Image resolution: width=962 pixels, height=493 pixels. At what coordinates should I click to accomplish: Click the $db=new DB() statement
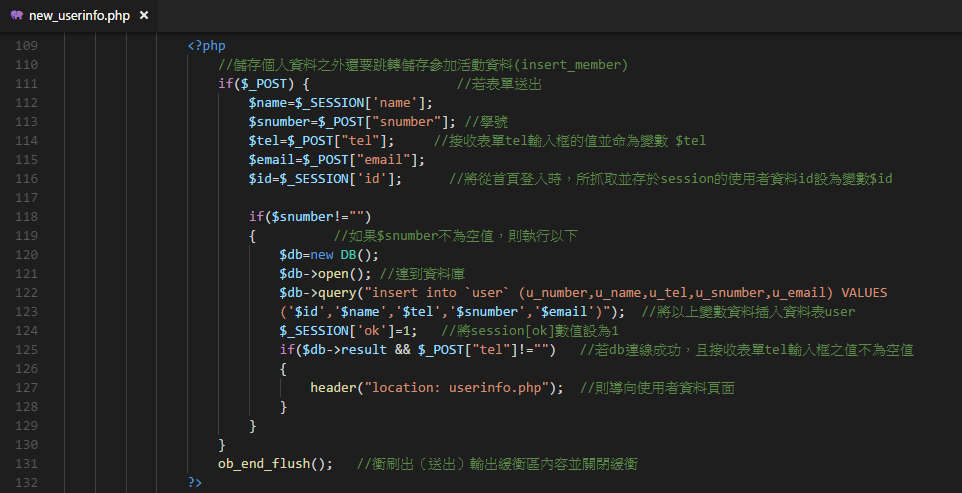click(x=329, y=254)
